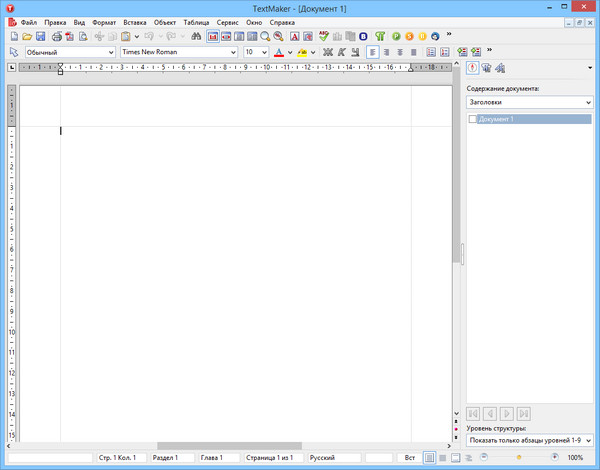Open the Таблица menu
The height and width of the screenshot is (470, 600).
[x=196, y=21]
